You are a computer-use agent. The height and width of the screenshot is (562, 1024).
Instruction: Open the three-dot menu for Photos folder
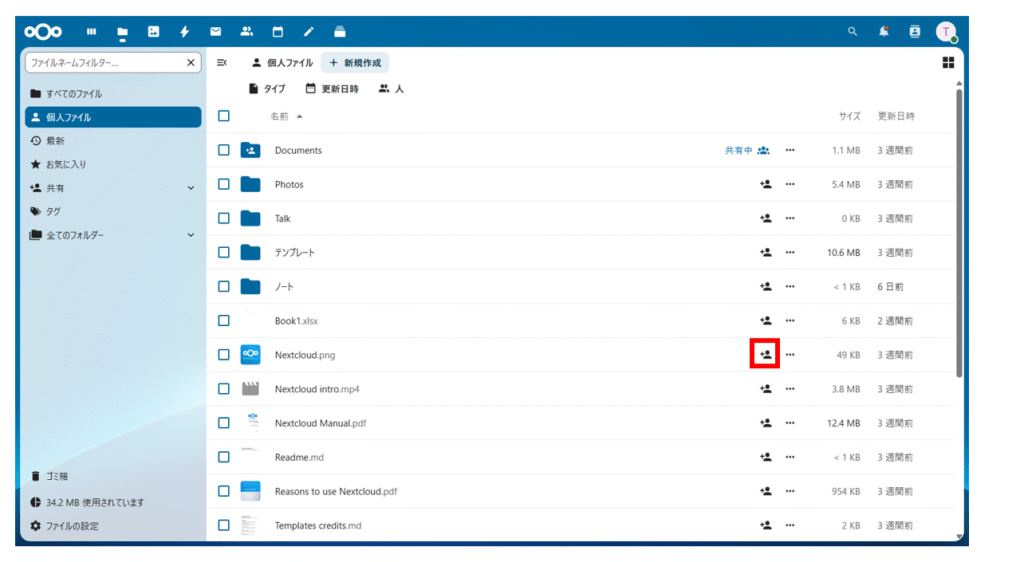[790, 185]
